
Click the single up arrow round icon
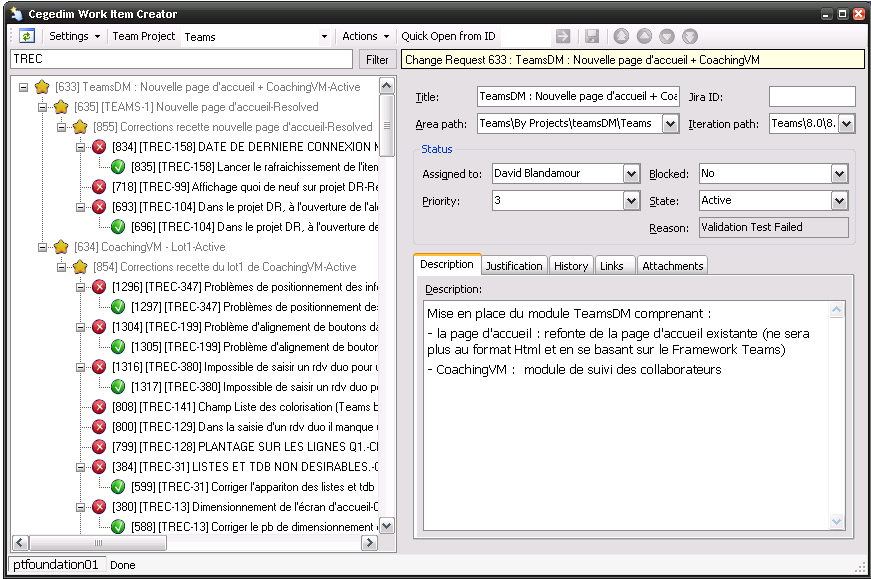point(644,37)
